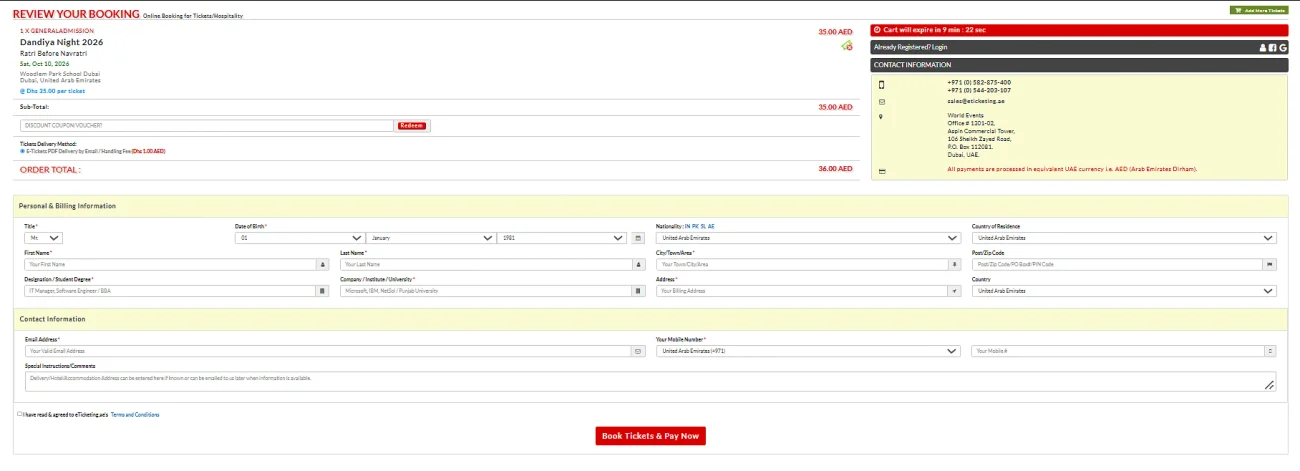Click the user profile login icon
The width and height of the screenshot is (1300, 471).
pyautogui.click(x=1262, y=47)
